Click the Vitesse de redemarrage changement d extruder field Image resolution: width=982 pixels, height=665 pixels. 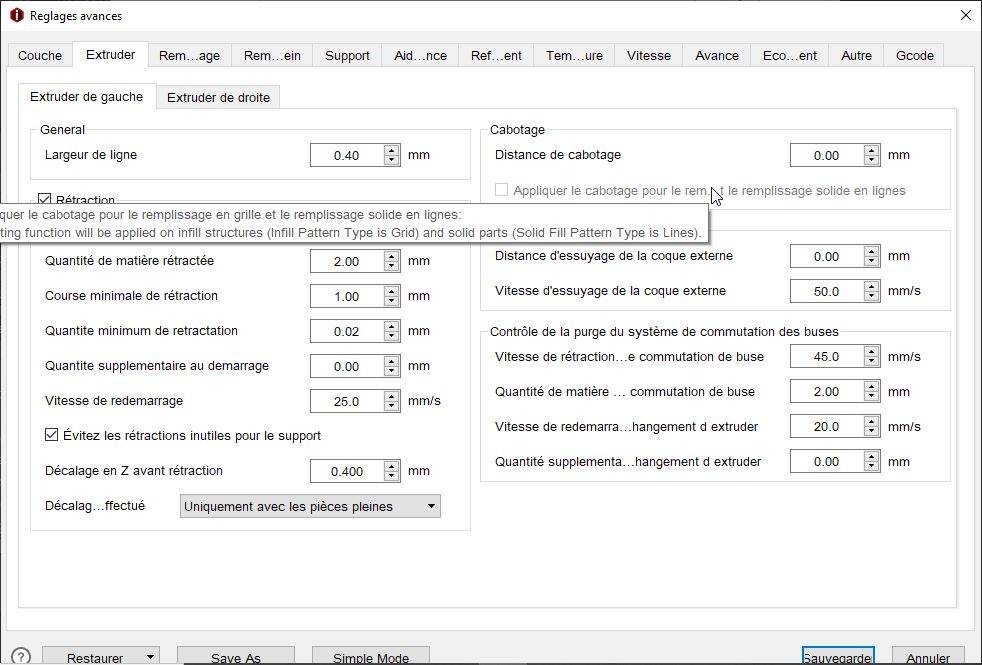coord(827,426)
